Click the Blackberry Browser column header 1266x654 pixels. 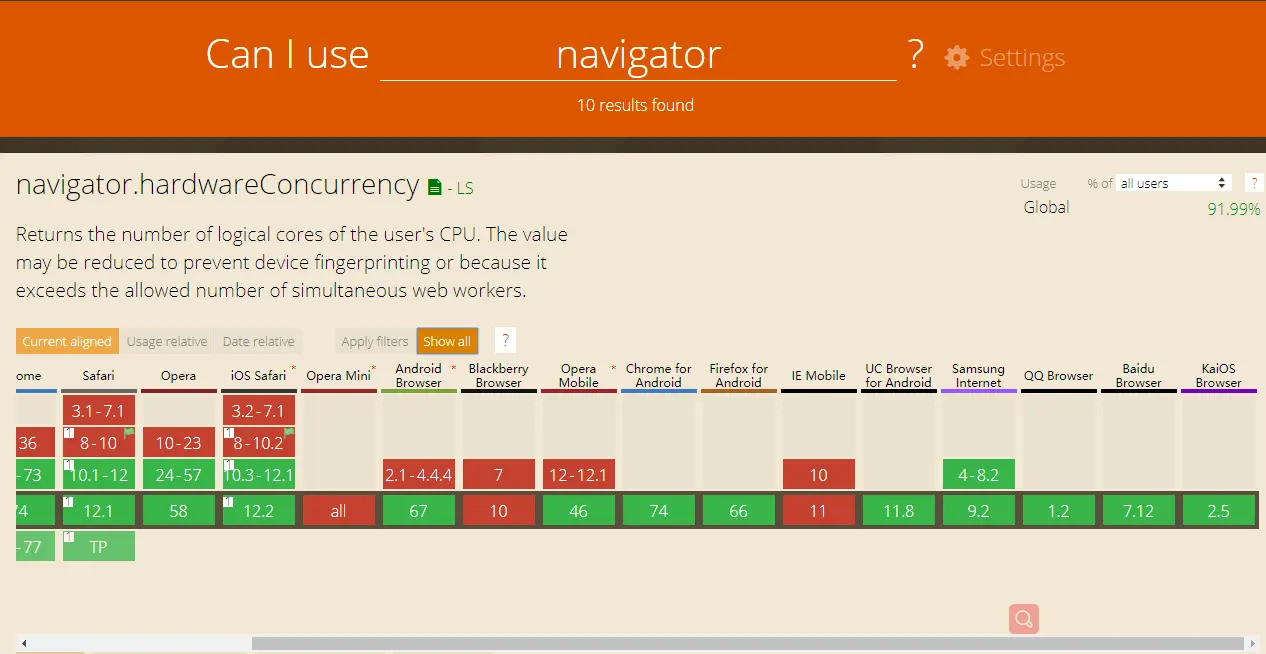(499, 376)
